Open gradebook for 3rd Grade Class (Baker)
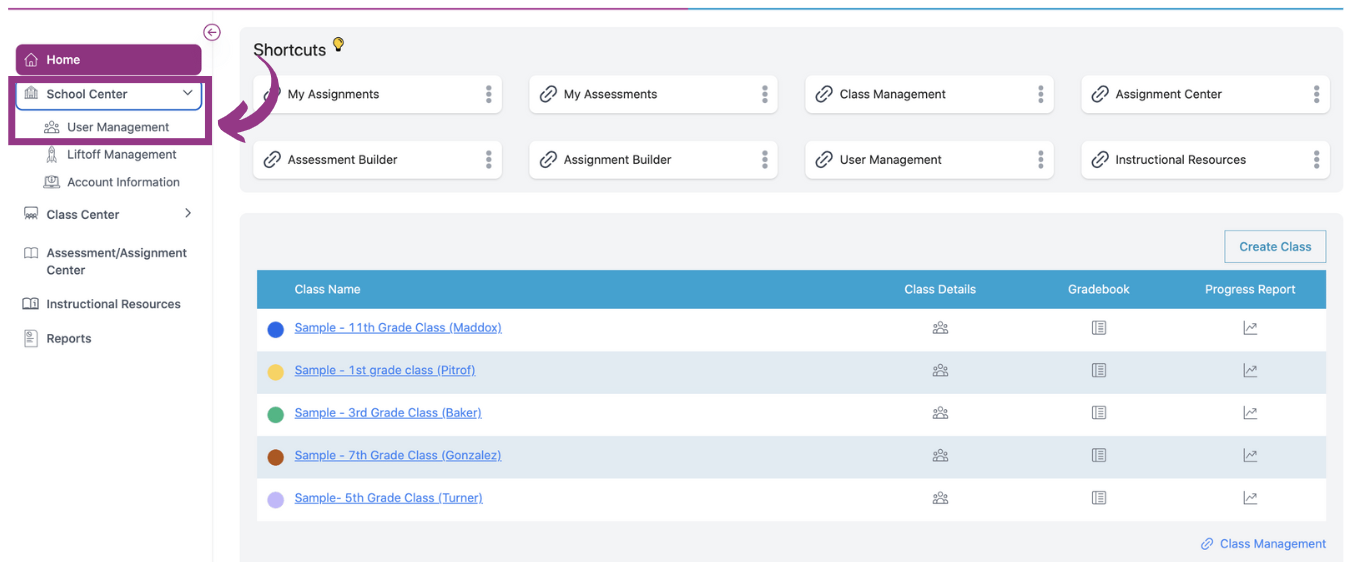Screen dimensions: 1350x562 tap(1099, 413)
